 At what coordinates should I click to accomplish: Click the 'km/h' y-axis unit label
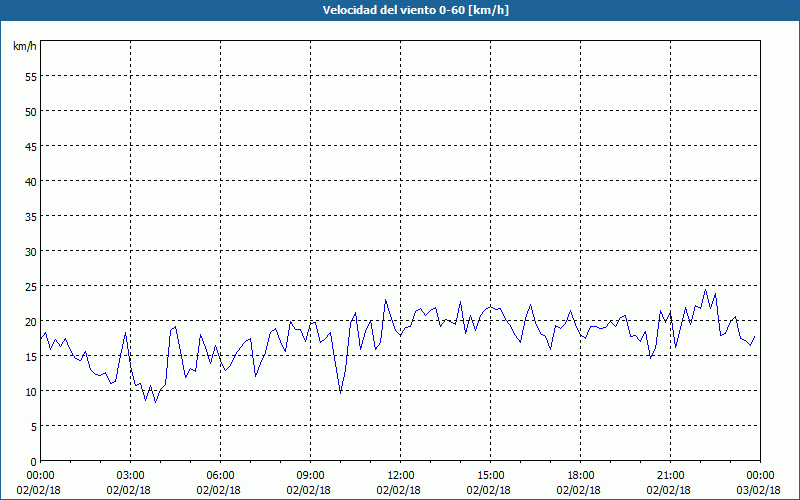(25, 46)
